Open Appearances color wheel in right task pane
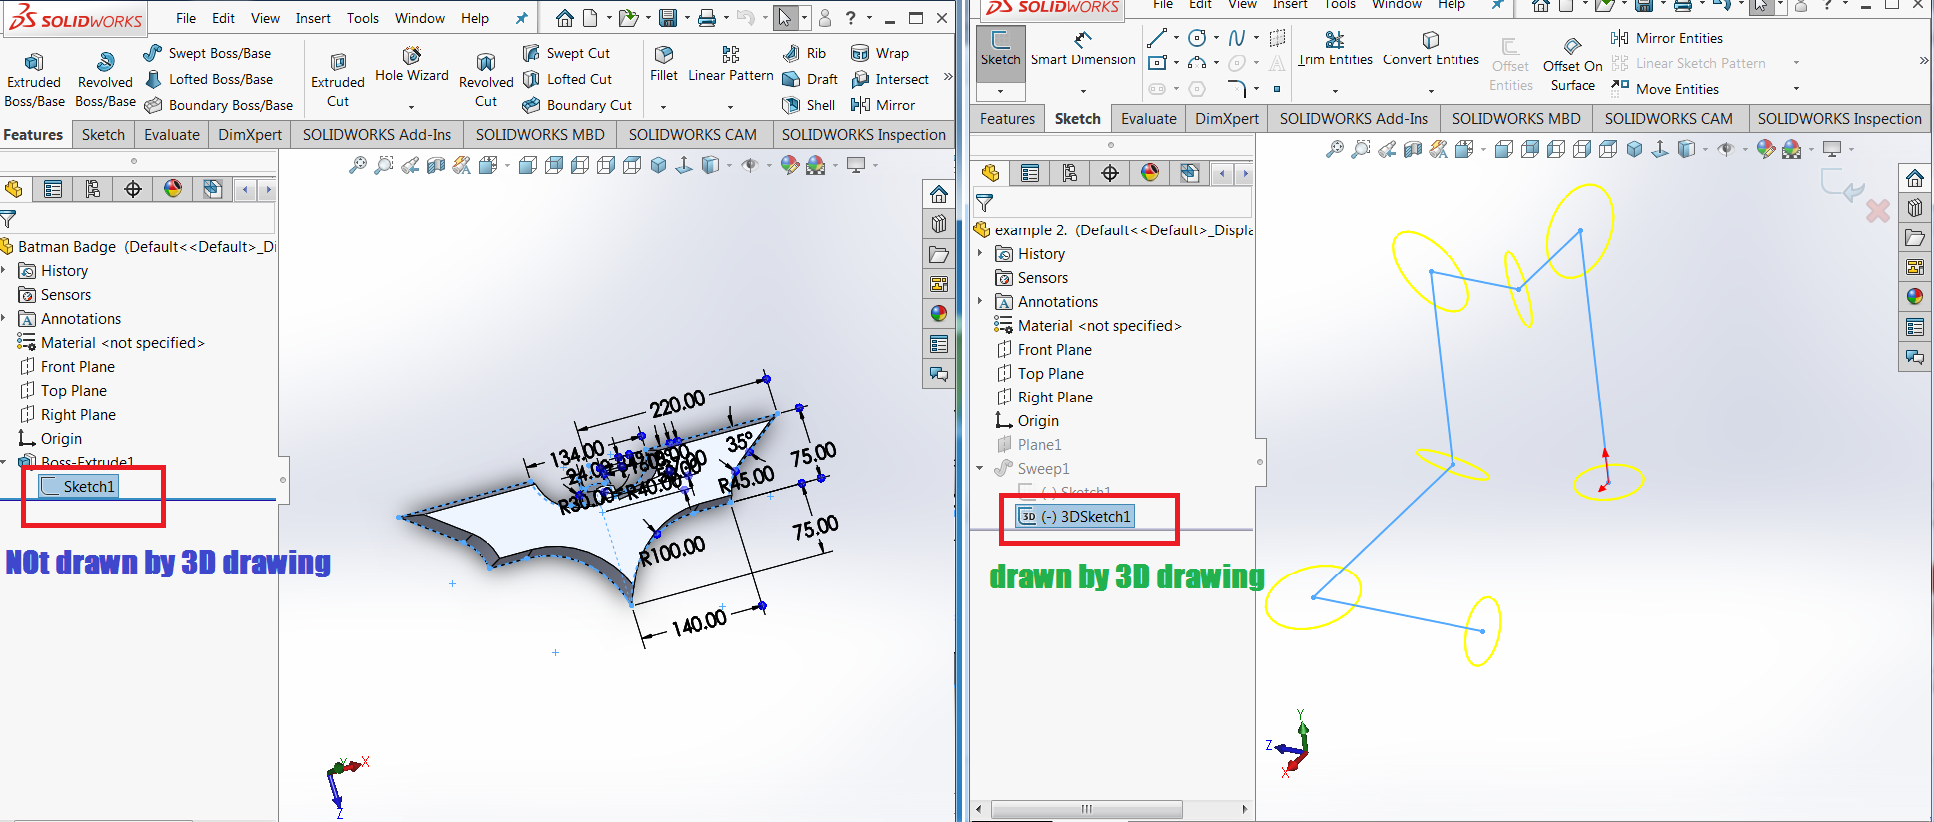This screenshot has width=1934, height=822. click(x=1914, y=297)
